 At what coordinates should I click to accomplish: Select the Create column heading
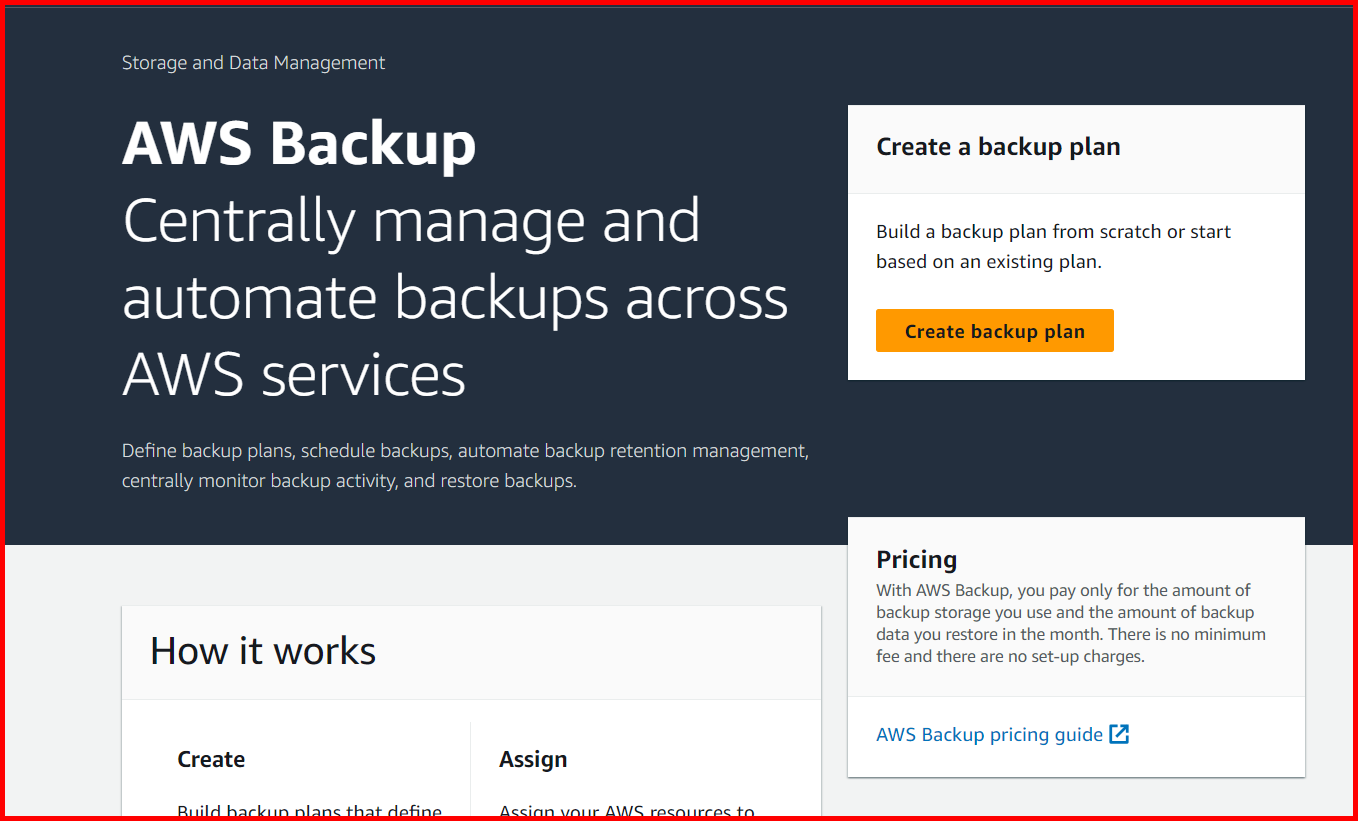211,758
